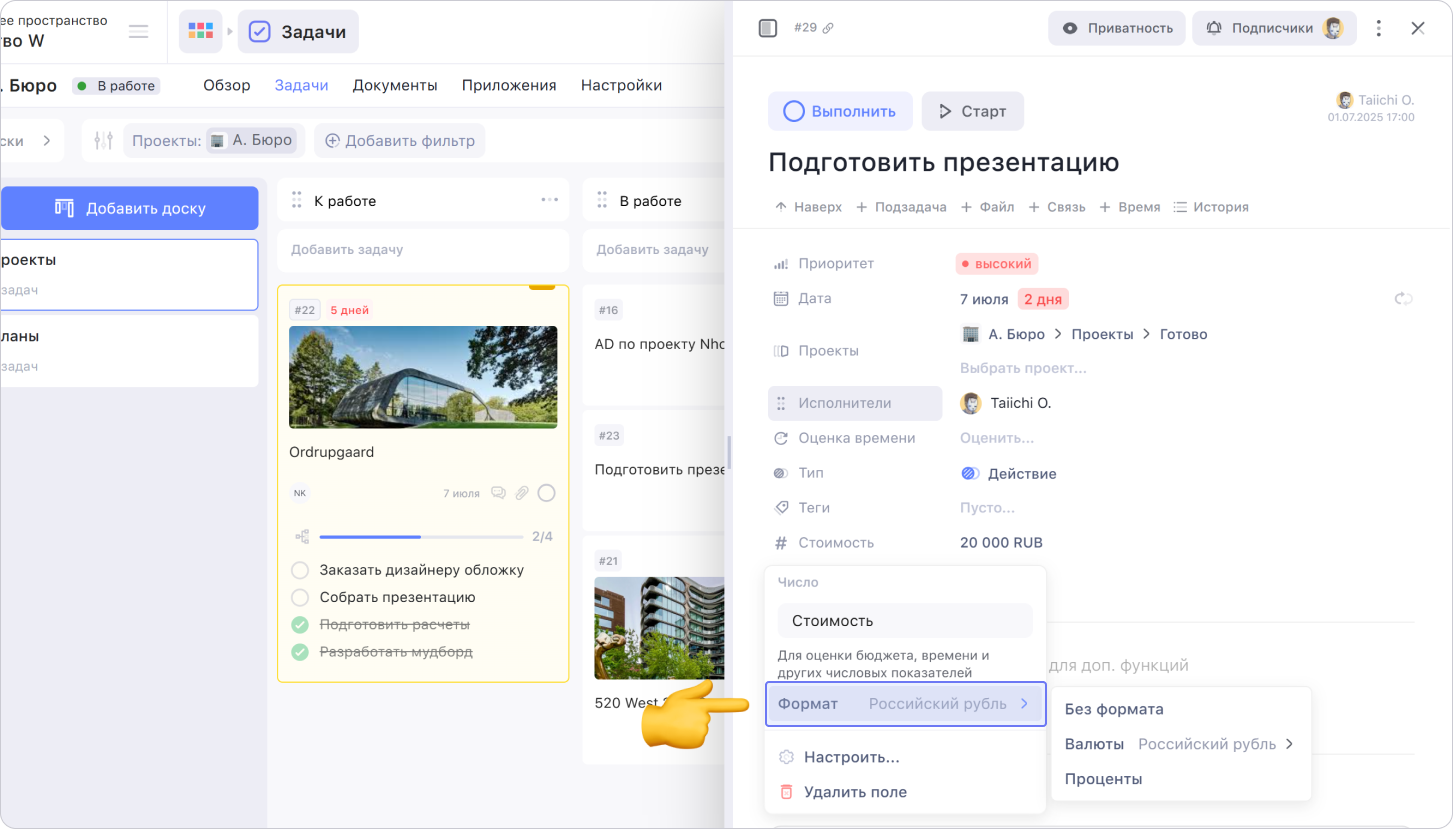The image size is (1453, 829).
Task: Open the colorful apps grid icon
Action: pyautogui.click(x=201, y=31)
